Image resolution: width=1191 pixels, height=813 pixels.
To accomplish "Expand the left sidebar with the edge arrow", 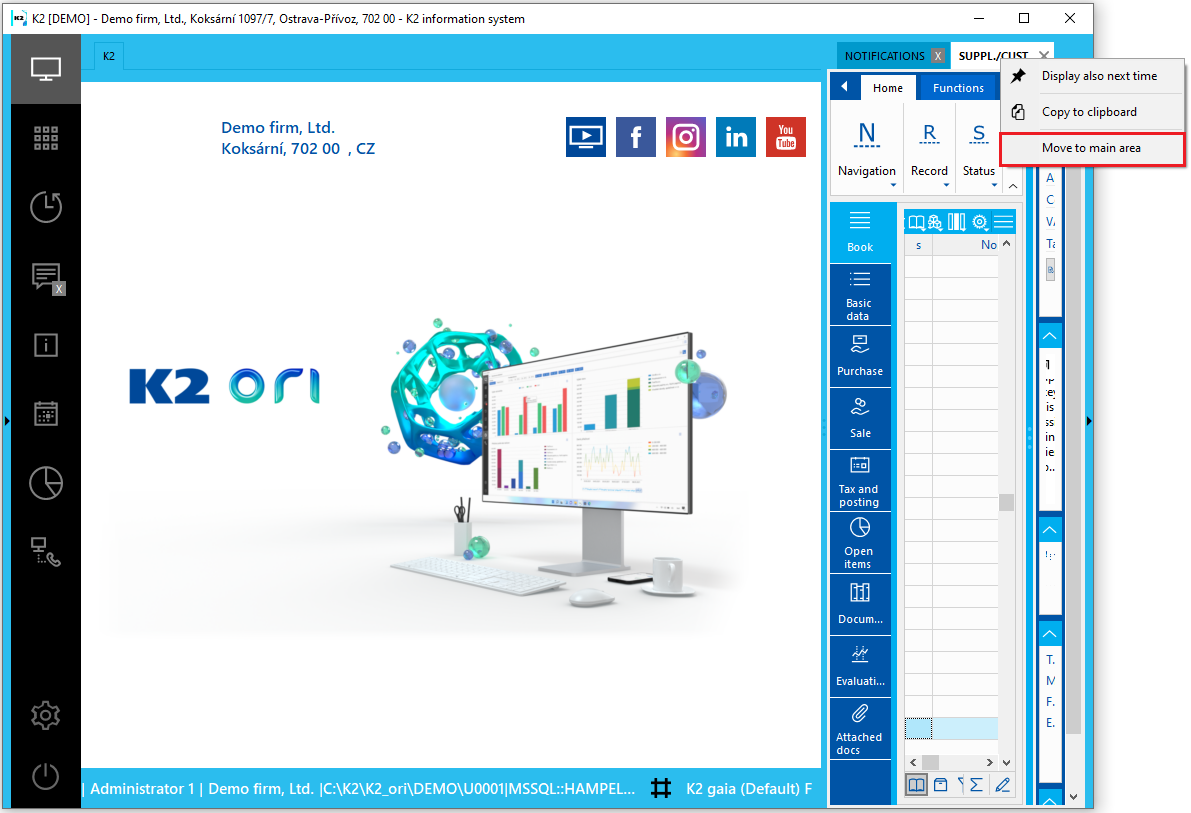I will click(7, 420).
